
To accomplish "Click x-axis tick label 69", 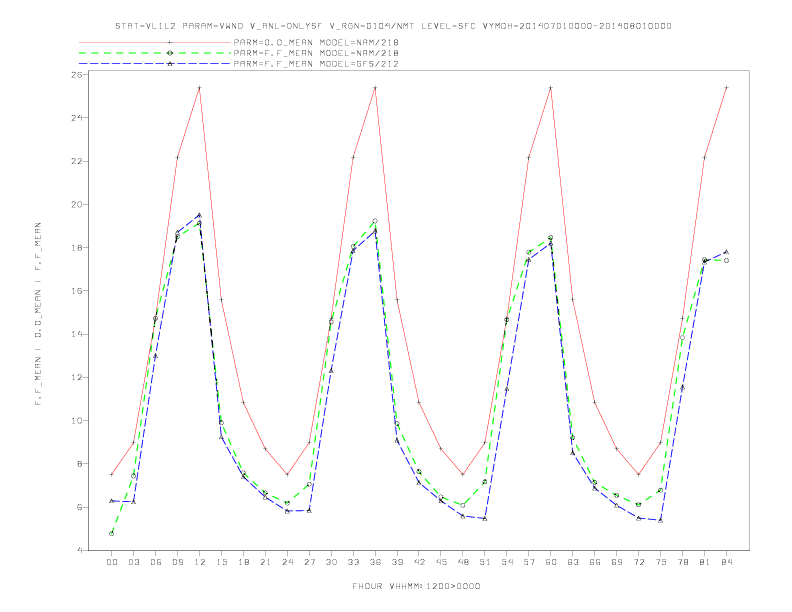I will (617, 562).
